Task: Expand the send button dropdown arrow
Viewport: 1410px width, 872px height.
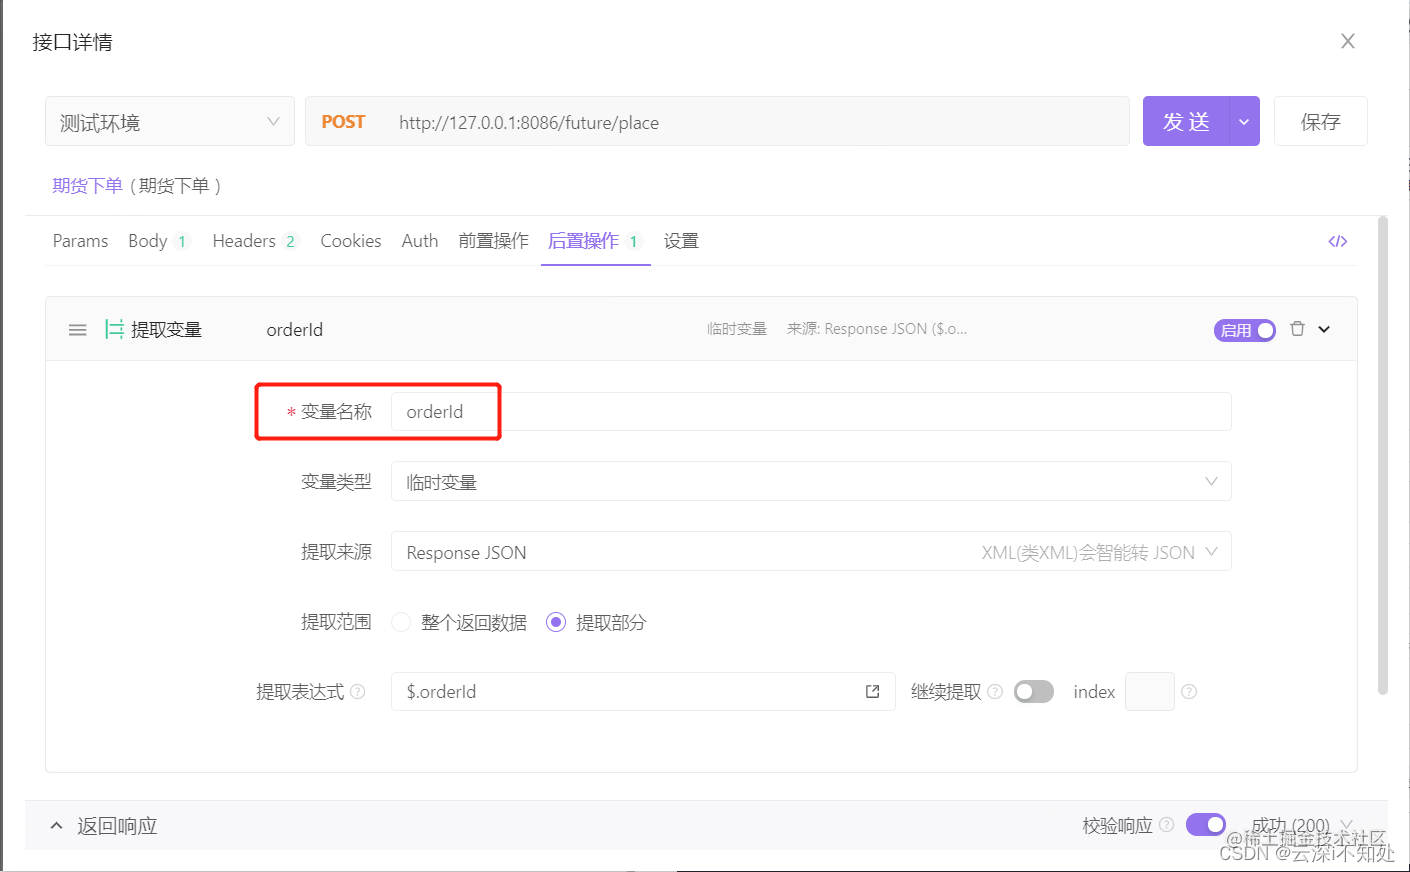Action: pyautogui.click(x=1244, y=122)
